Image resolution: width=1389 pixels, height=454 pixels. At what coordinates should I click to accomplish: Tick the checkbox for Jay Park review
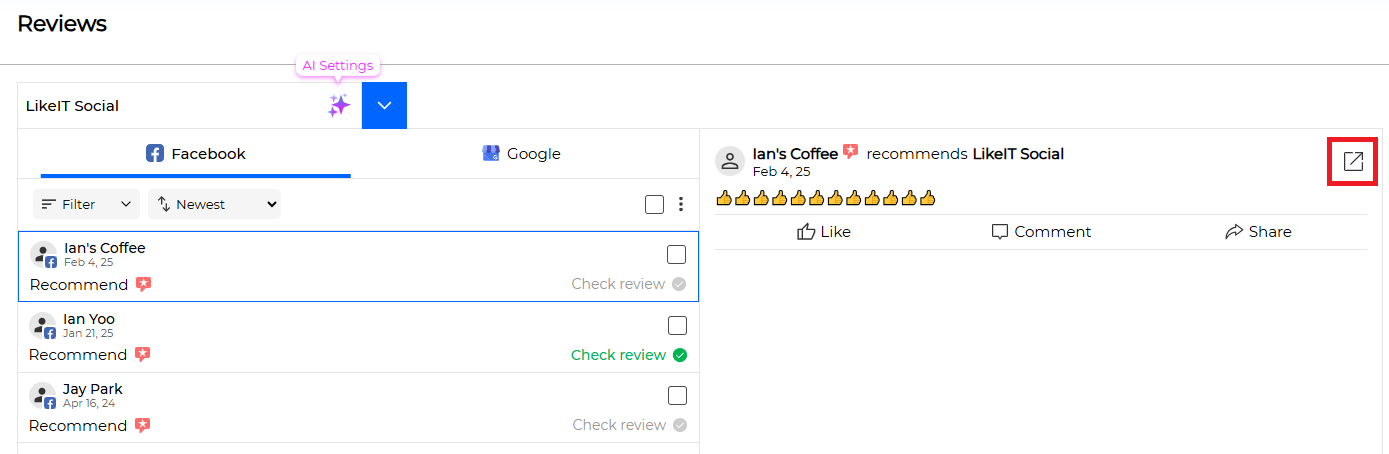click(x=677, y=395)
